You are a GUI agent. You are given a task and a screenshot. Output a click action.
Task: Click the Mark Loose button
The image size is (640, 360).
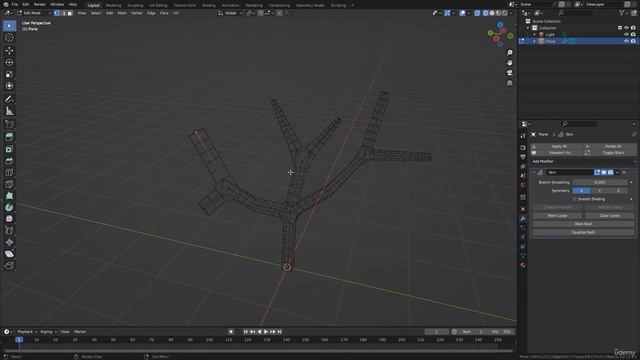point(557,216)
